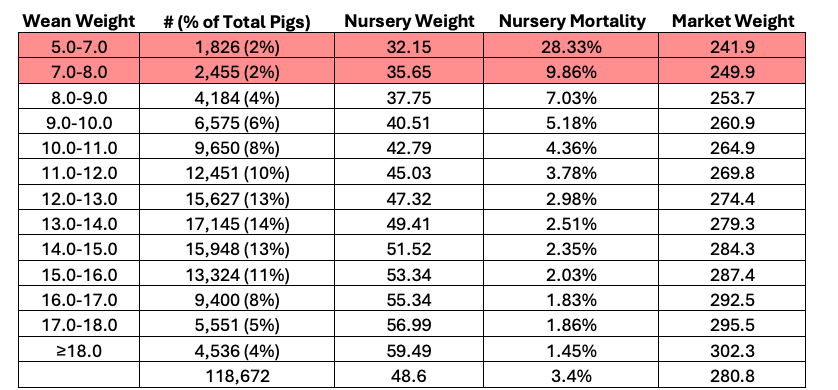838x390 pixels.
Task: Select the 17,145 (14%) cell
Action: pos(237,223)
